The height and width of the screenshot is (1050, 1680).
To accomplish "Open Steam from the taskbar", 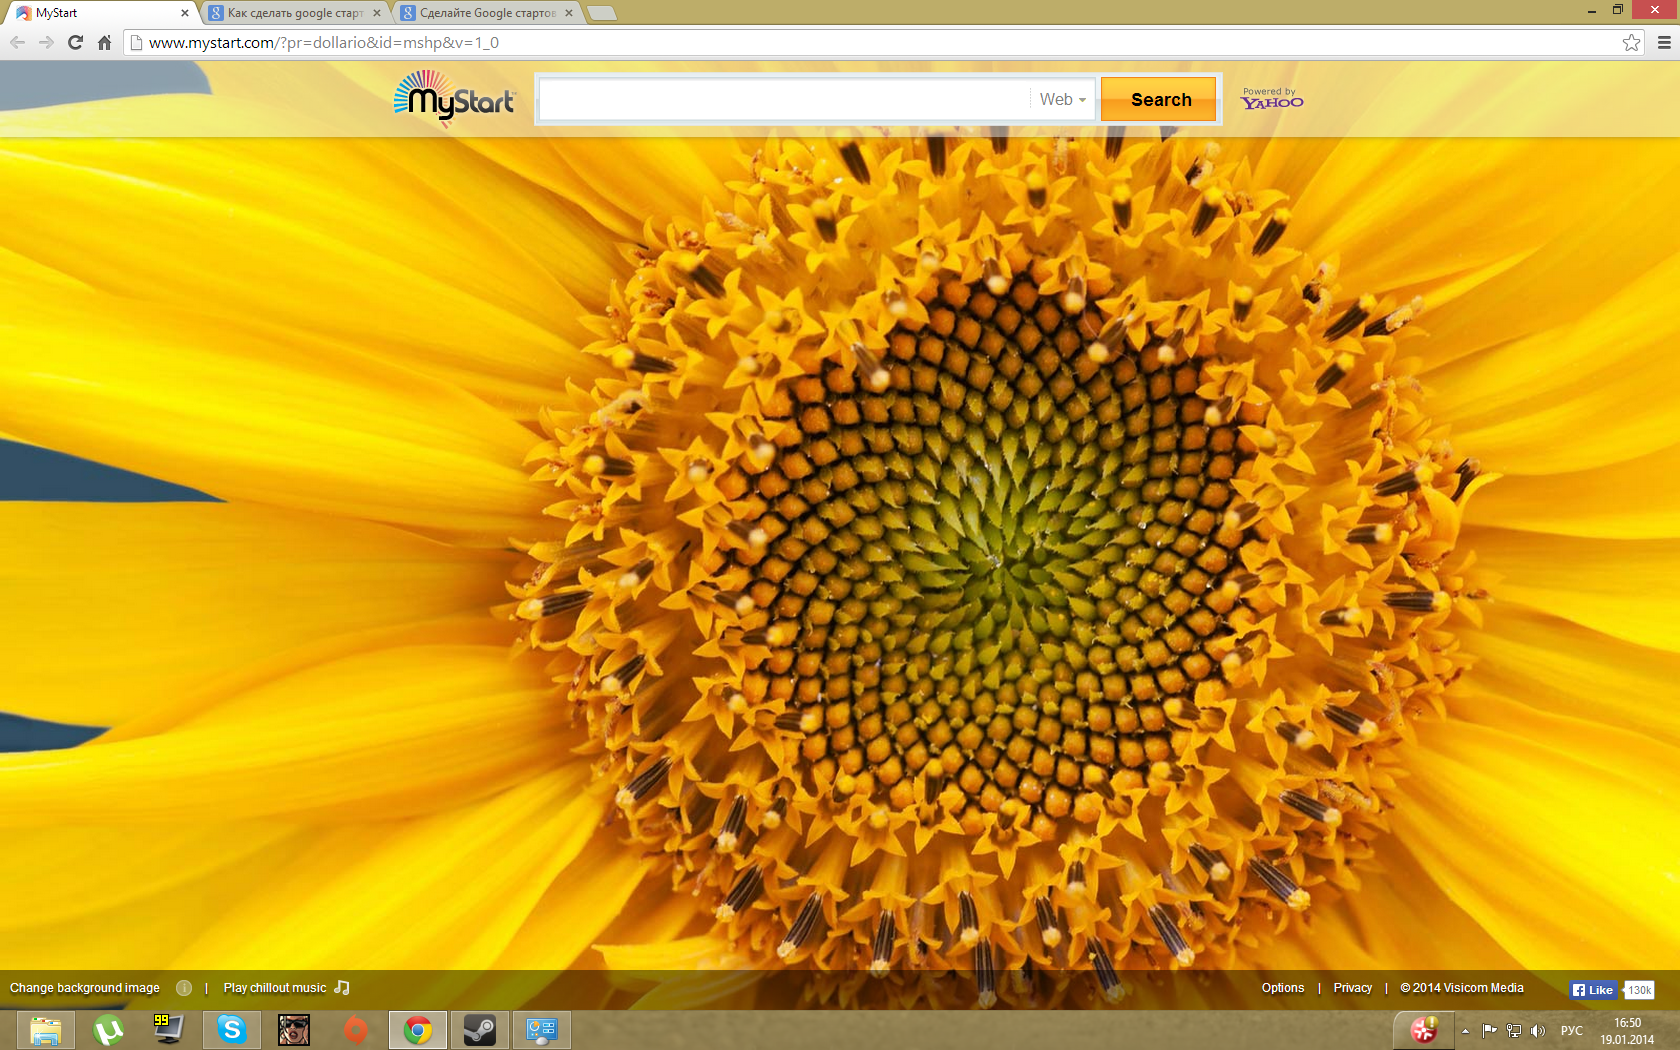I will [x=480, y=1029].
